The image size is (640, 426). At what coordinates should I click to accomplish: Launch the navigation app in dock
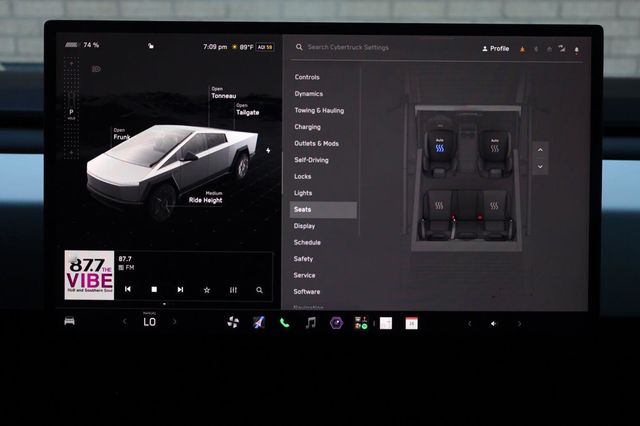click(259, 322)
